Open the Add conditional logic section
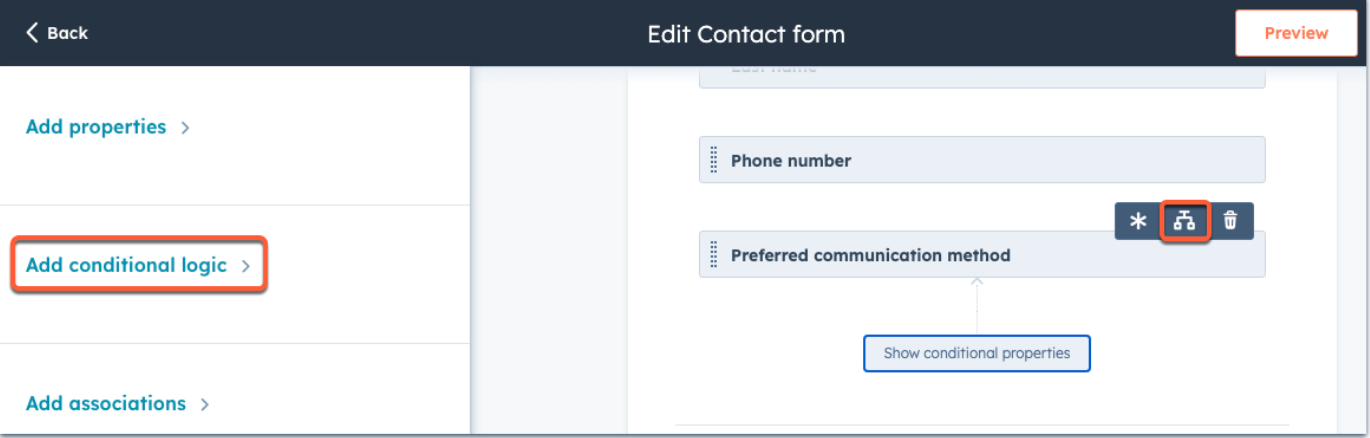This screenshot has height=438, width=1370. 126,265
